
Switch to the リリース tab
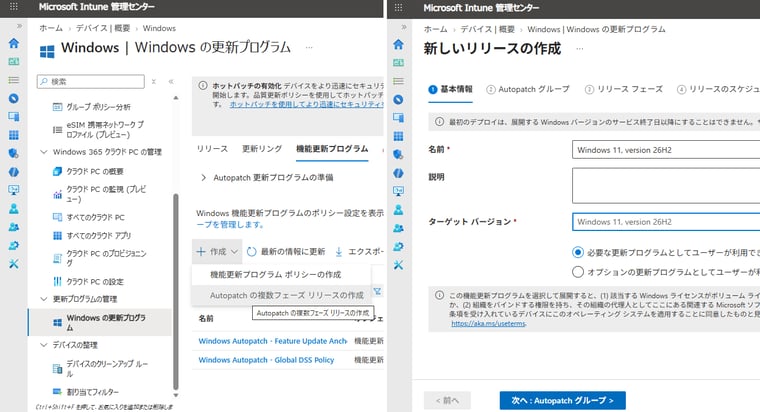(x=212, y=148)
